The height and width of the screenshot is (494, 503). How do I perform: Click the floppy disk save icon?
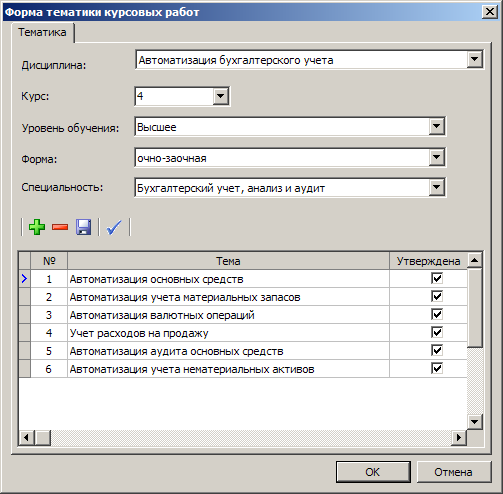click(x=83, y=227)
